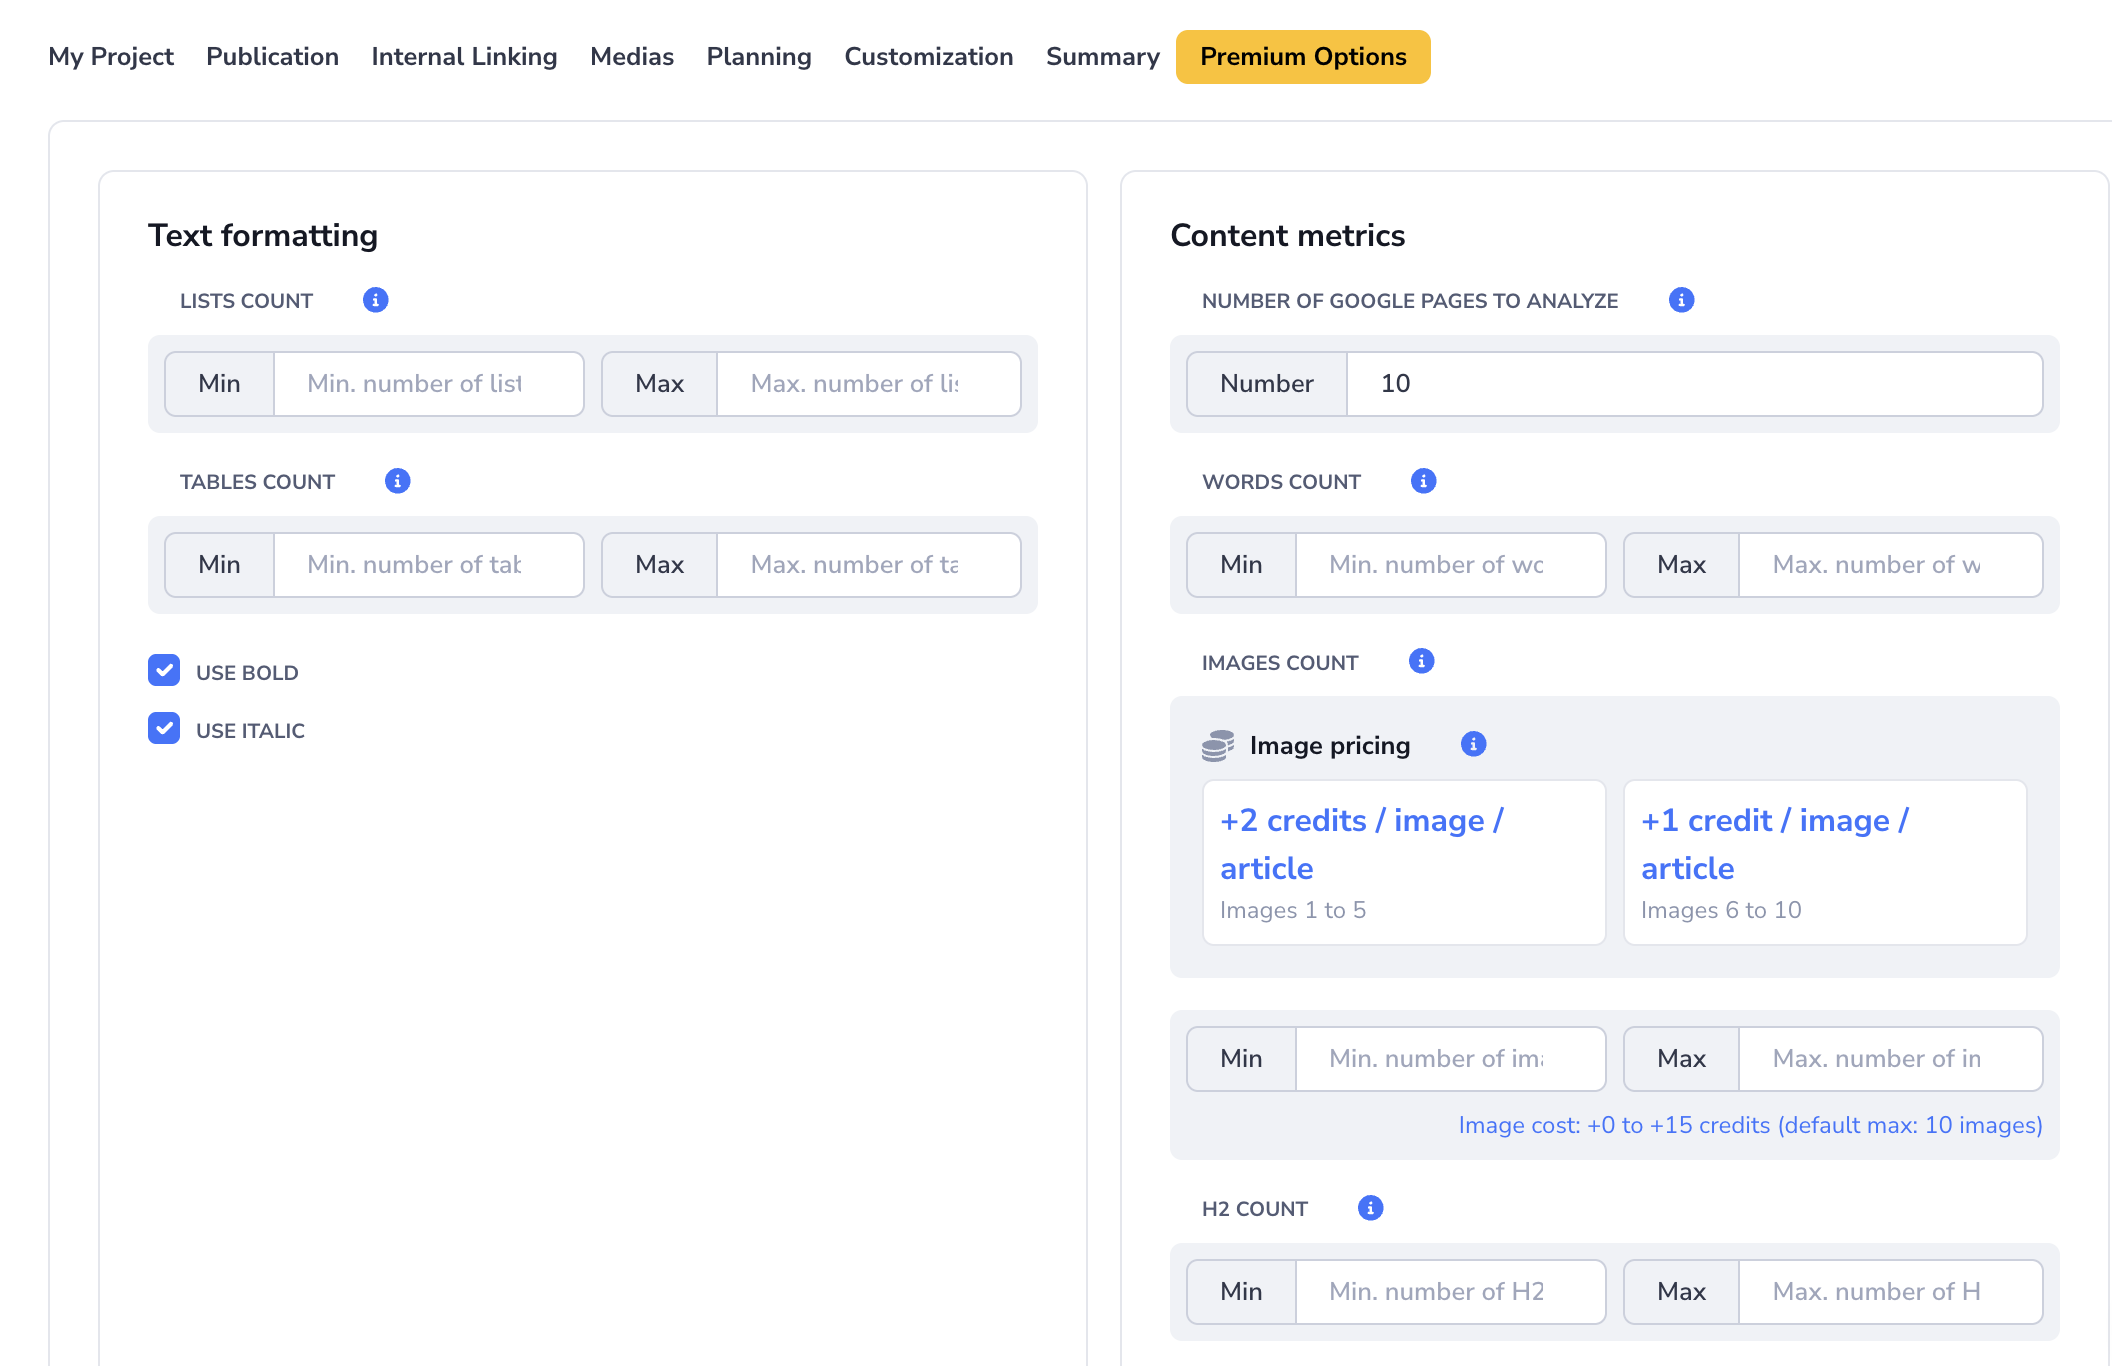Click info icon beside Tables Count
The image size is (2112, 1366).
397,481
